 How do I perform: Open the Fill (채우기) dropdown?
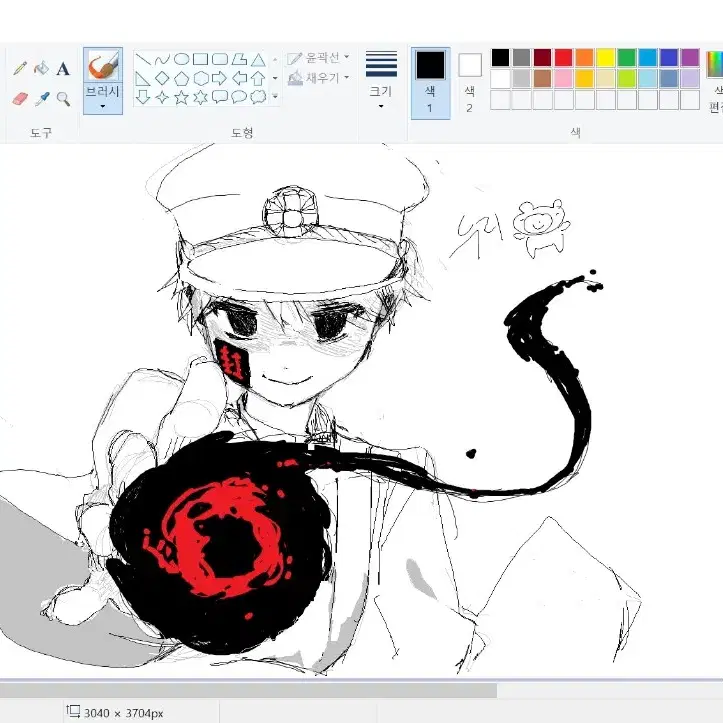coord(318,78)
